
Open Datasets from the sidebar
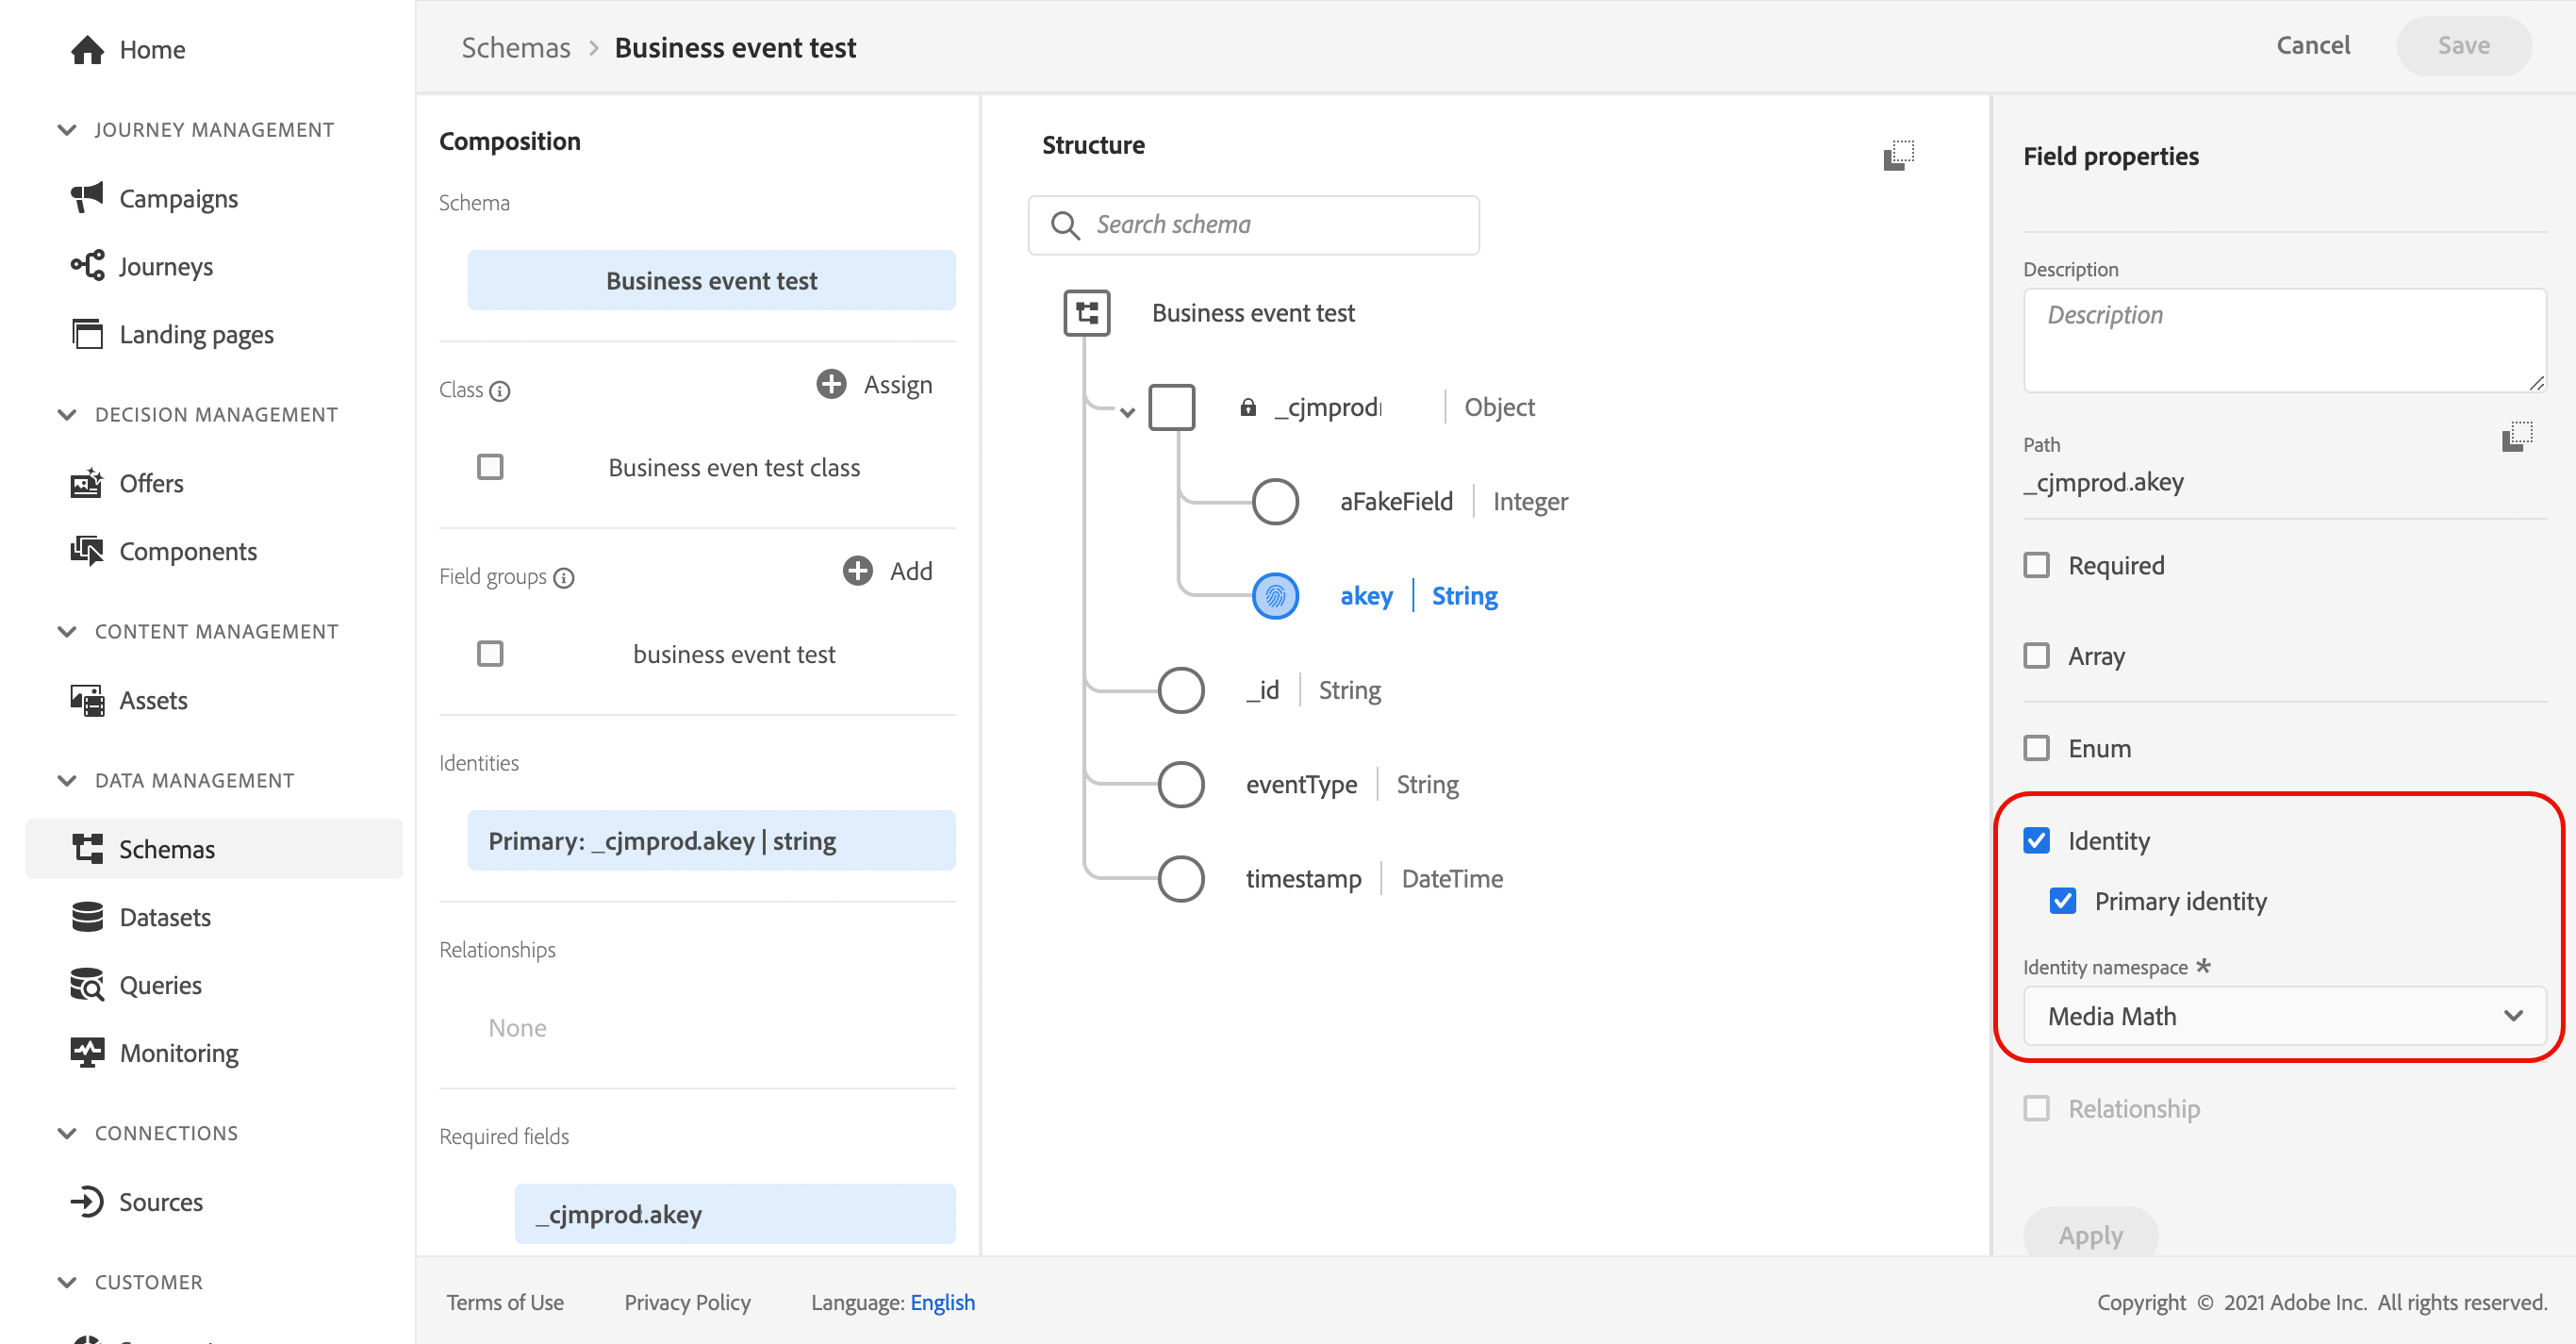[165, 917]
